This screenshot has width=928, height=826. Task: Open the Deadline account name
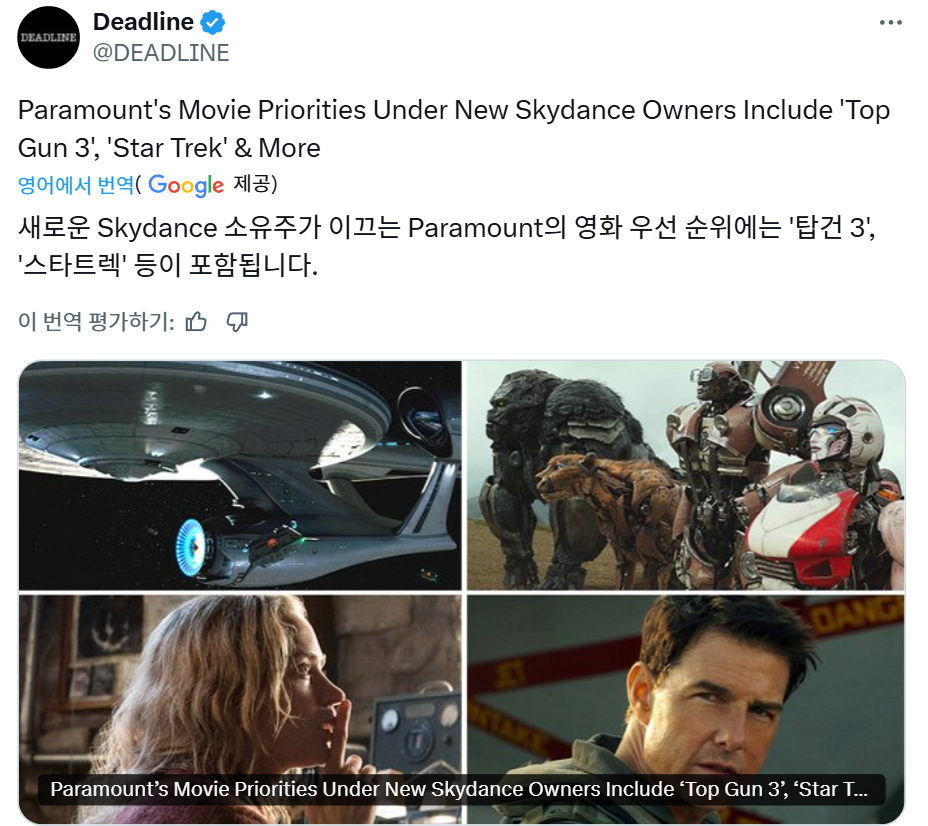coord(143,22)
